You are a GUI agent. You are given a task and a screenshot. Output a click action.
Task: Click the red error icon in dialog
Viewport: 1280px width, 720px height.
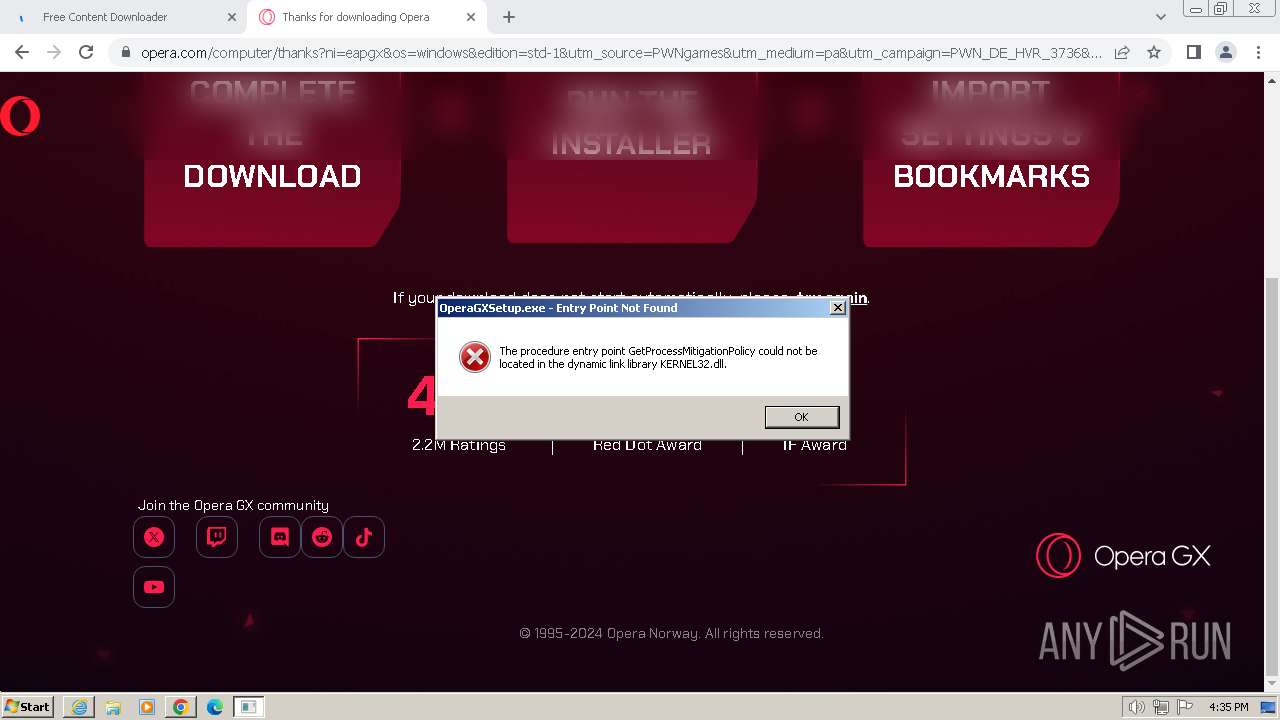474,357
